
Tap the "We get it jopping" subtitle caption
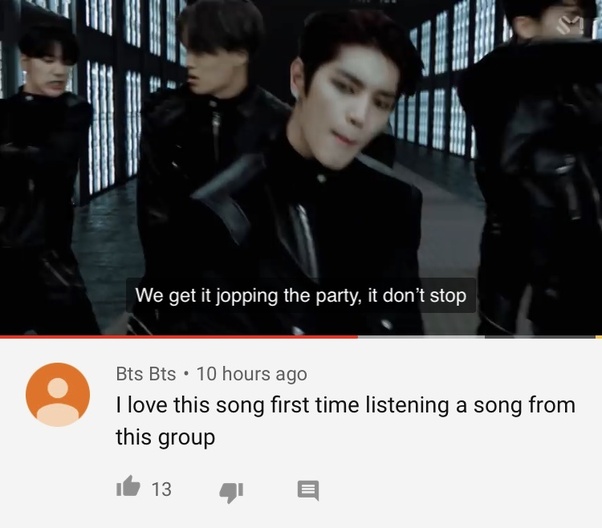[x=301, y=295]
